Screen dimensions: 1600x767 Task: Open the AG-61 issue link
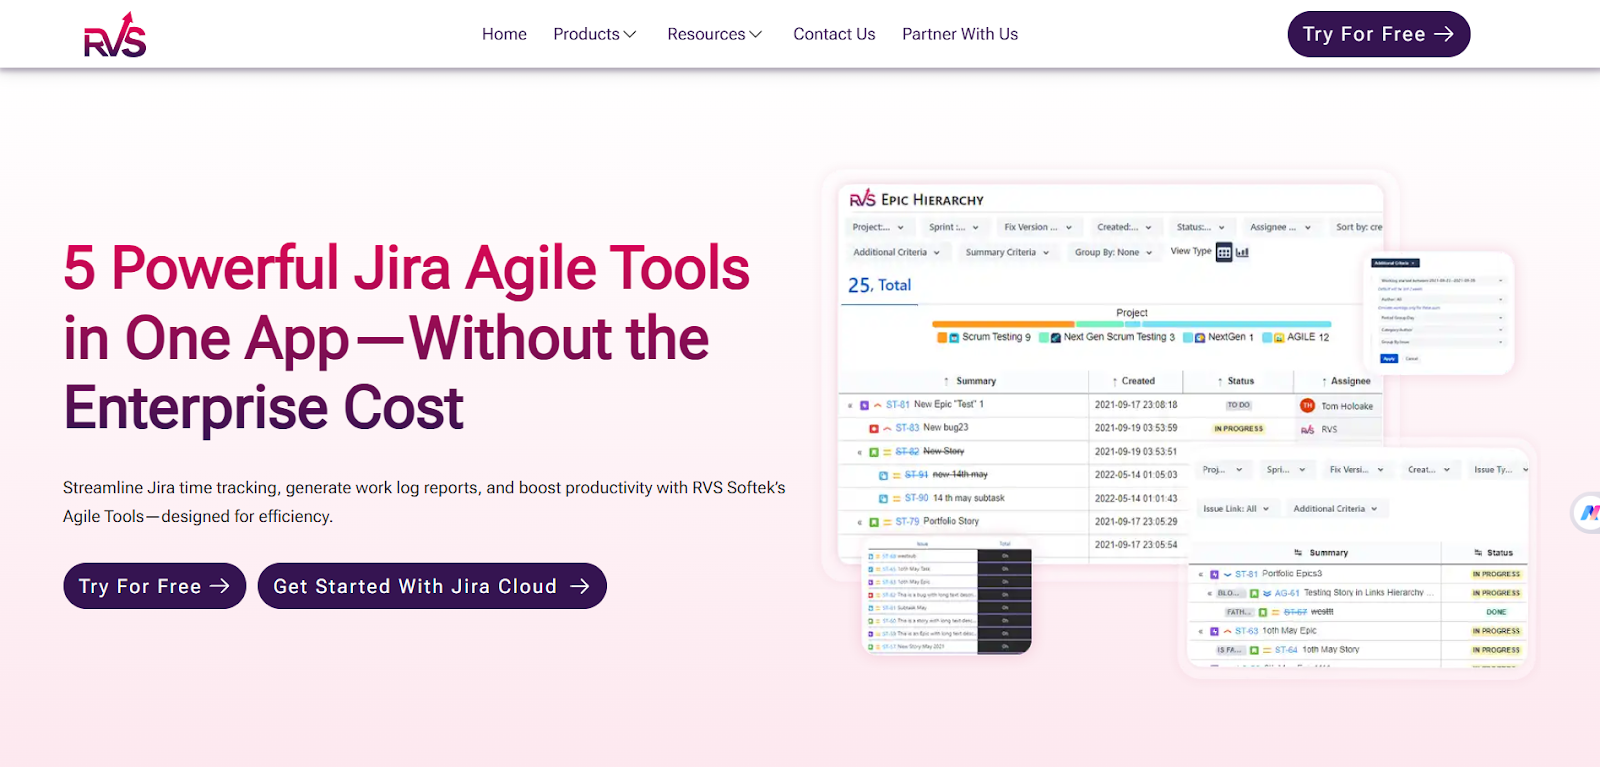(1287, 593)
